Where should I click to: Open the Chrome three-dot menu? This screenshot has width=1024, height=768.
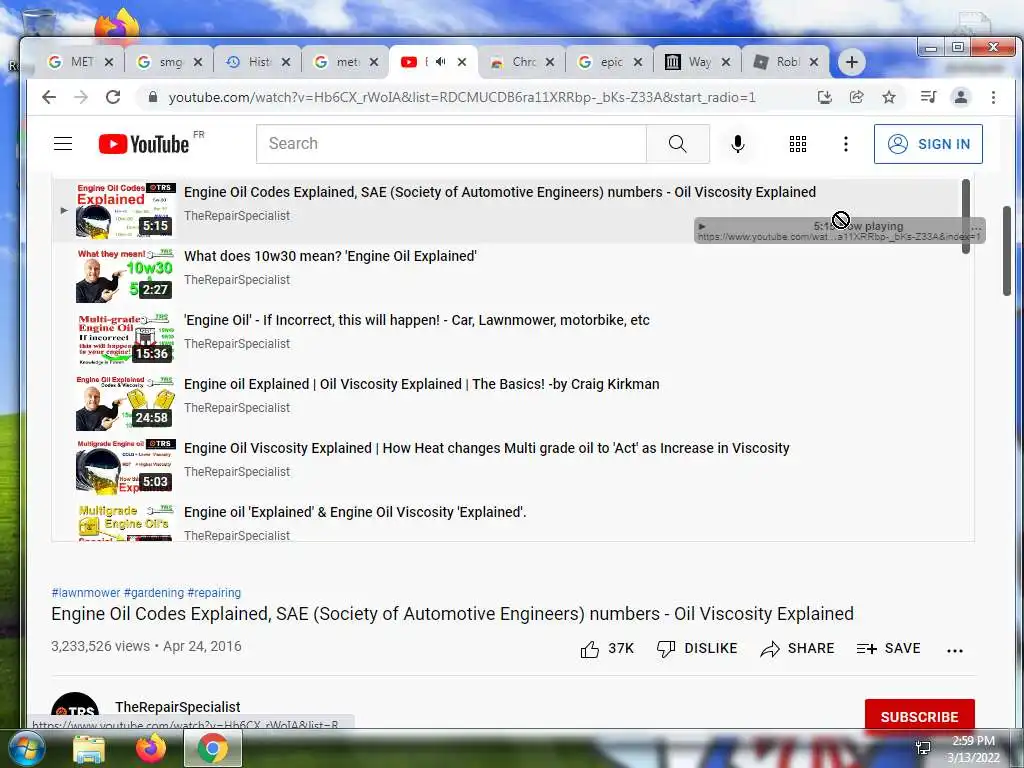993,97
